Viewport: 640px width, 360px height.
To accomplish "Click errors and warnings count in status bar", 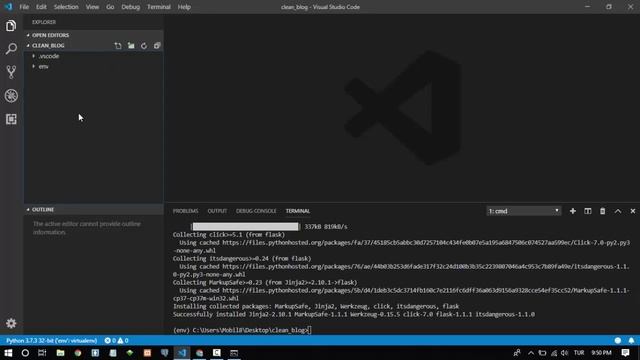I will pos(116,340).
